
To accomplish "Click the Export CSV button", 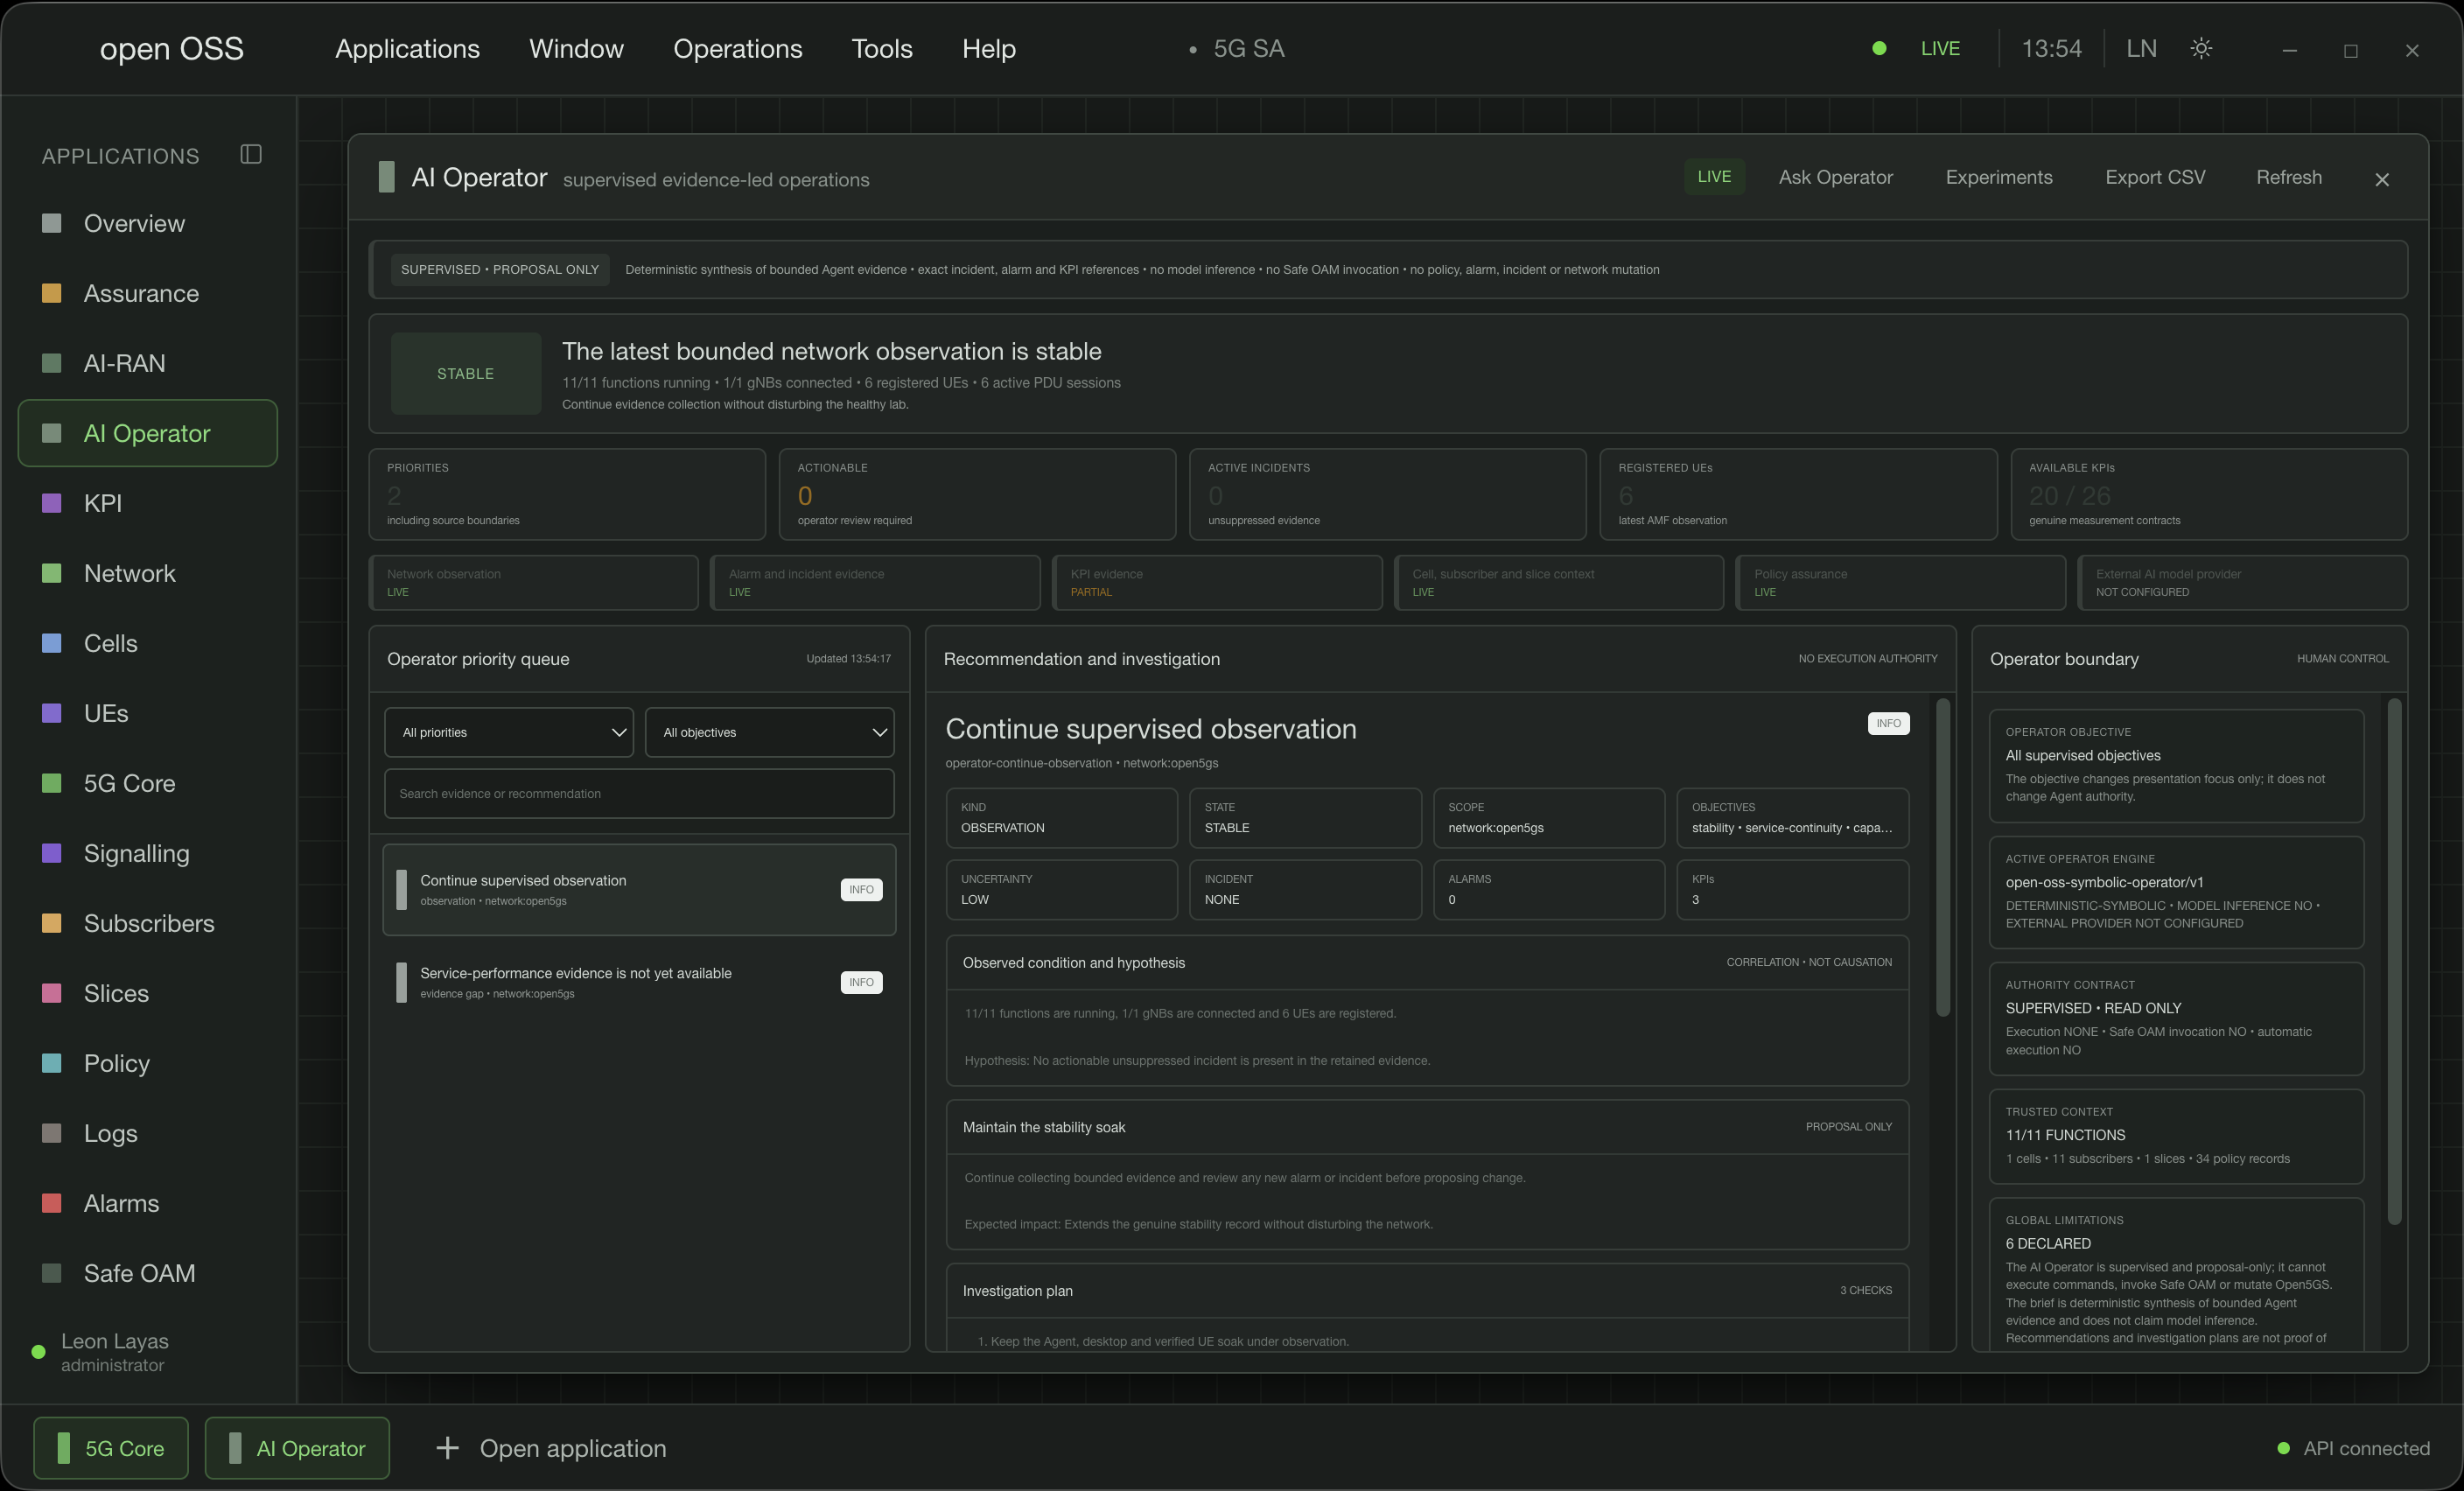I will point(2155,177).
